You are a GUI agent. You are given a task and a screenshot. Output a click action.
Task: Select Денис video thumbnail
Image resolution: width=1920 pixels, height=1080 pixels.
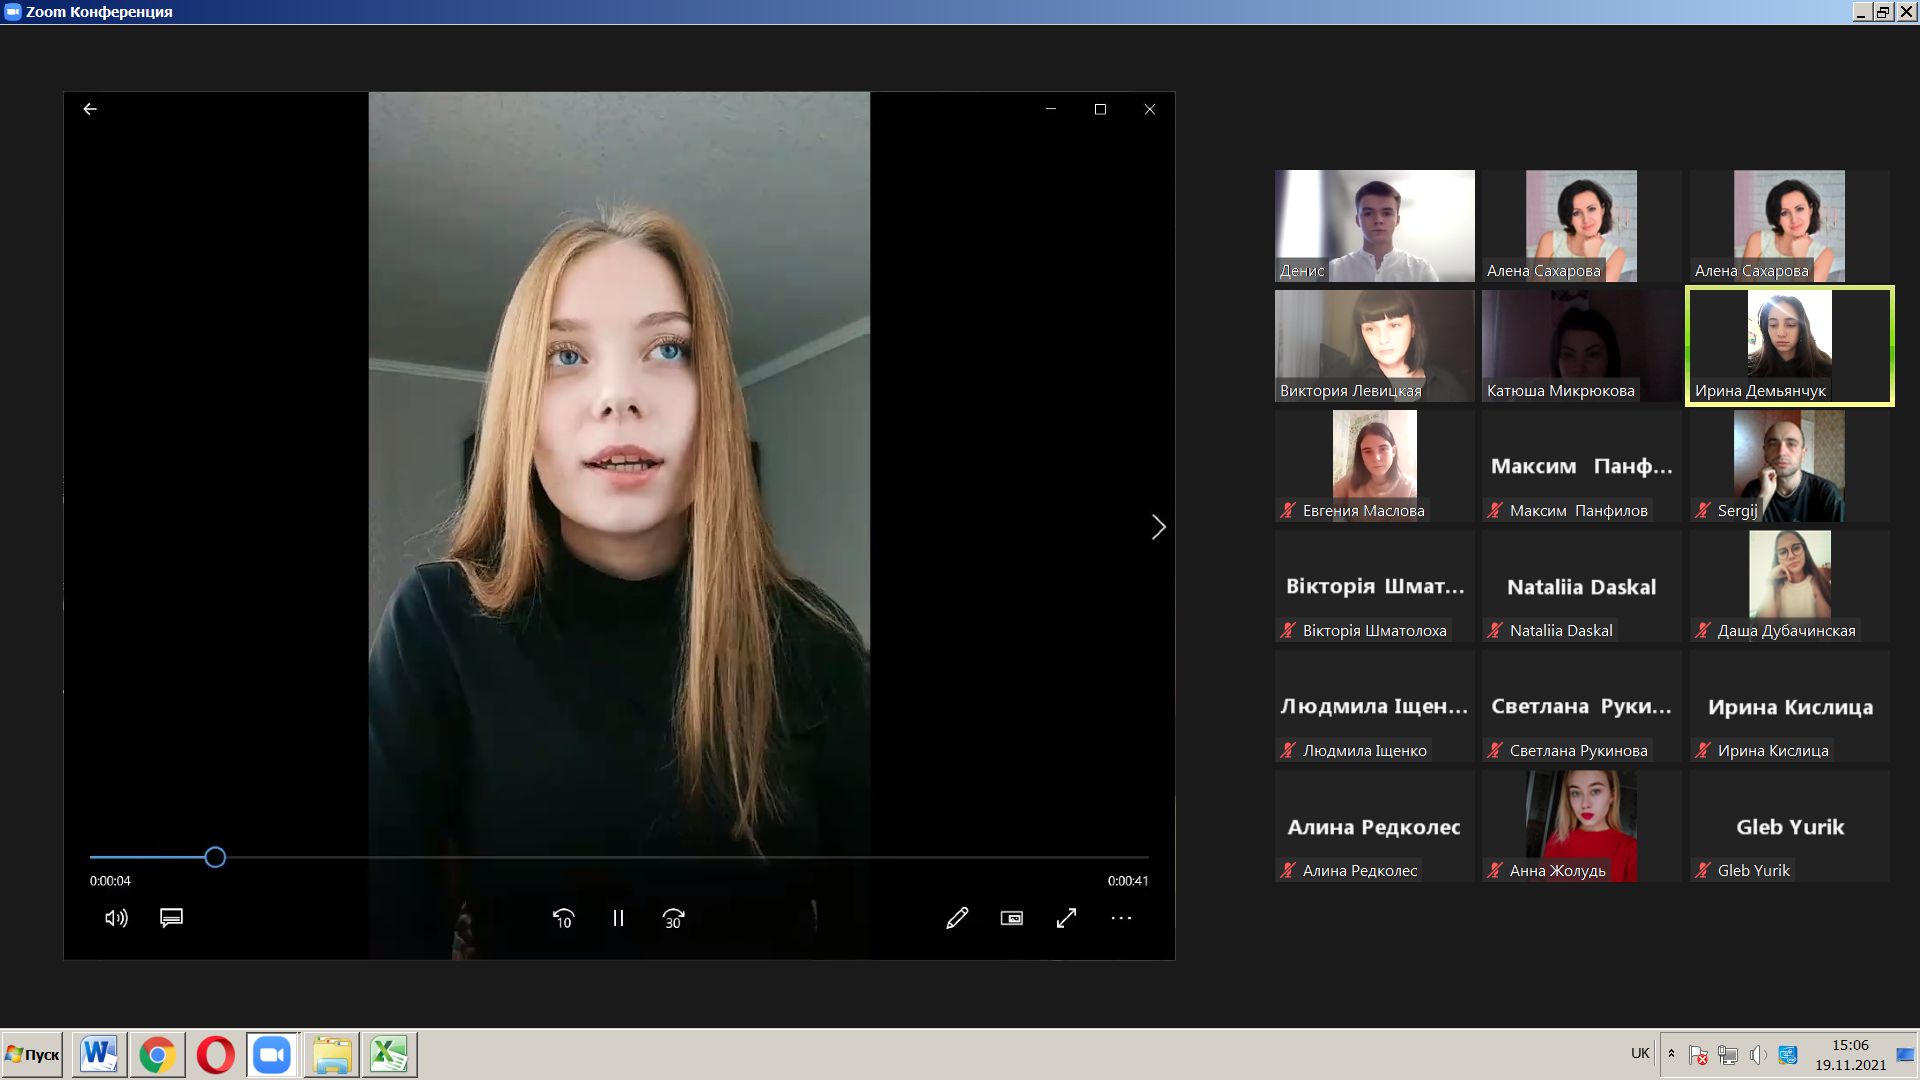pyautogui.click(x=1374, y=225)
